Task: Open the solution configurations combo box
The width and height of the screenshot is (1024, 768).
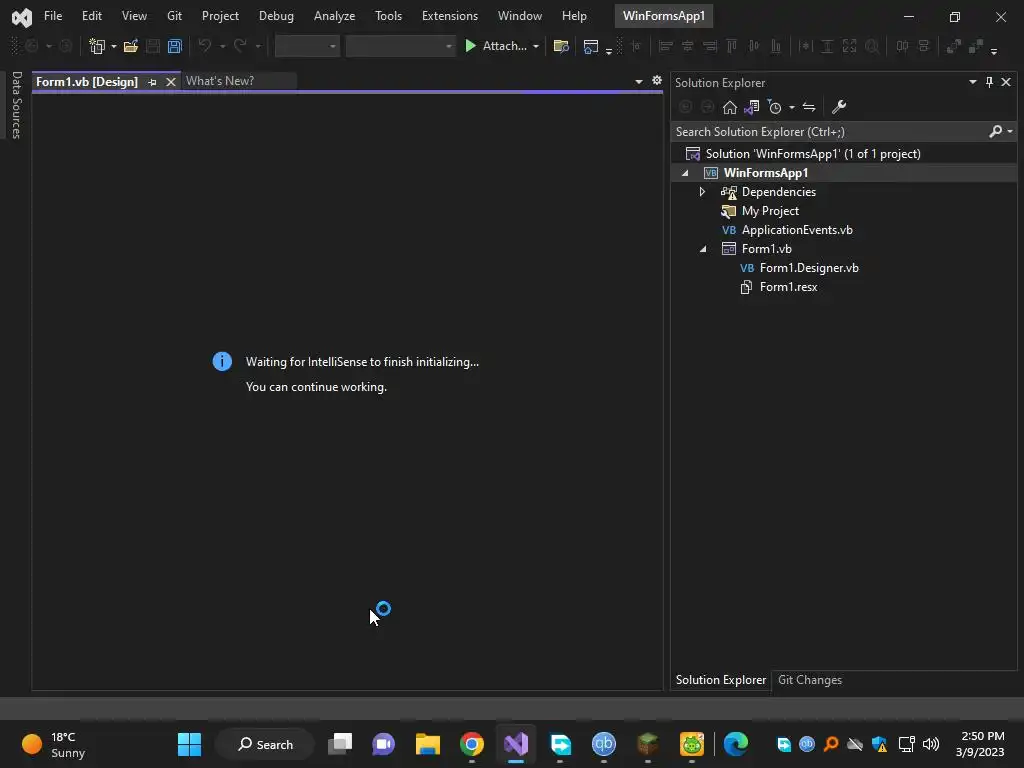Action: (307, 46)
